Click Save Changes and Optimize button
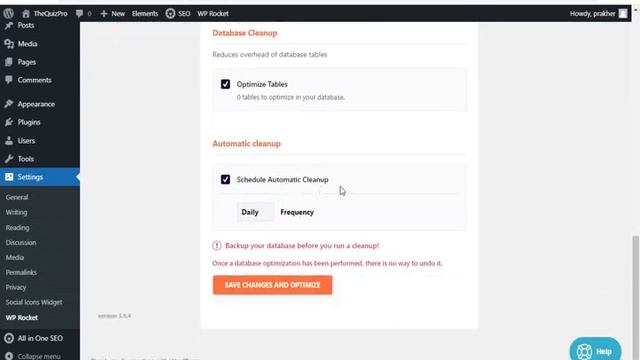 coord(272,285)
